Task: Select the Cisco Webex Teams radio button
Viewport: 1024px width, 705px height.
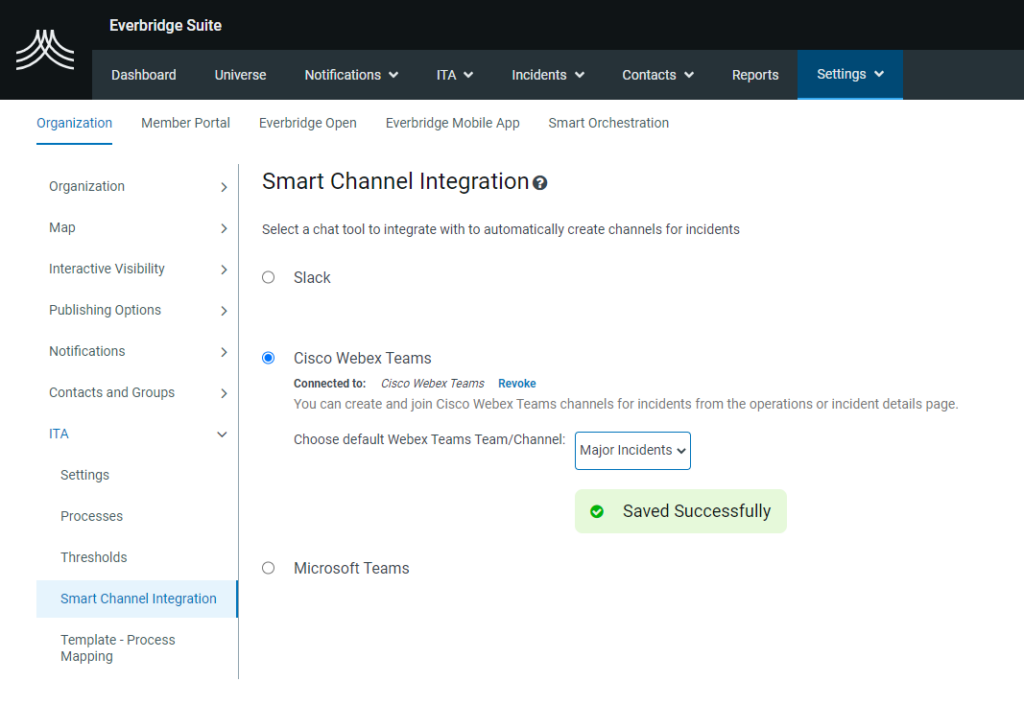Action: 268,358
